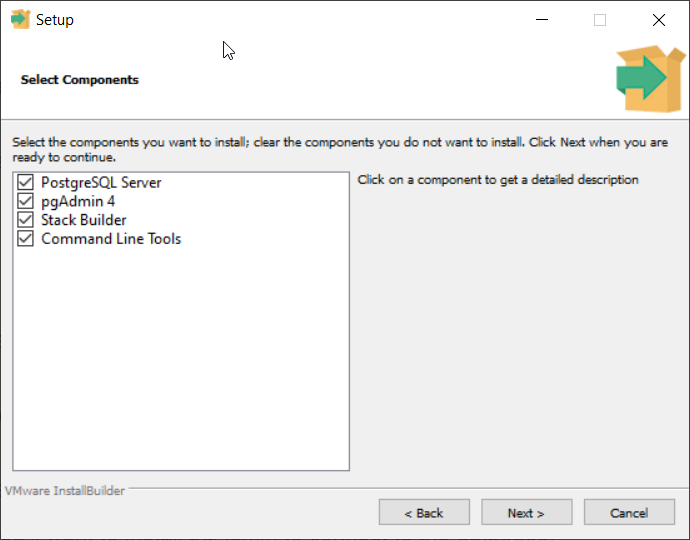The image size is (690, 540).
Task: Proceed by pressing Next
Action: click(x=526, y=513)
